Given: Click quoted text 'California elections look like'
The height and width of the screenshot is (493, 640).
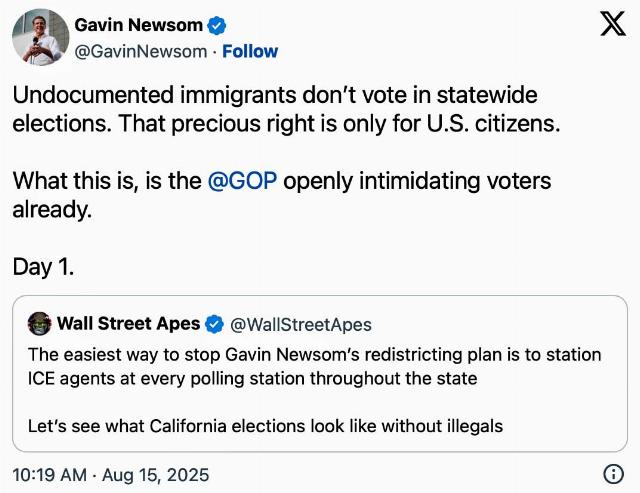Looking at the screenshot, I should (x=262, y=426).
